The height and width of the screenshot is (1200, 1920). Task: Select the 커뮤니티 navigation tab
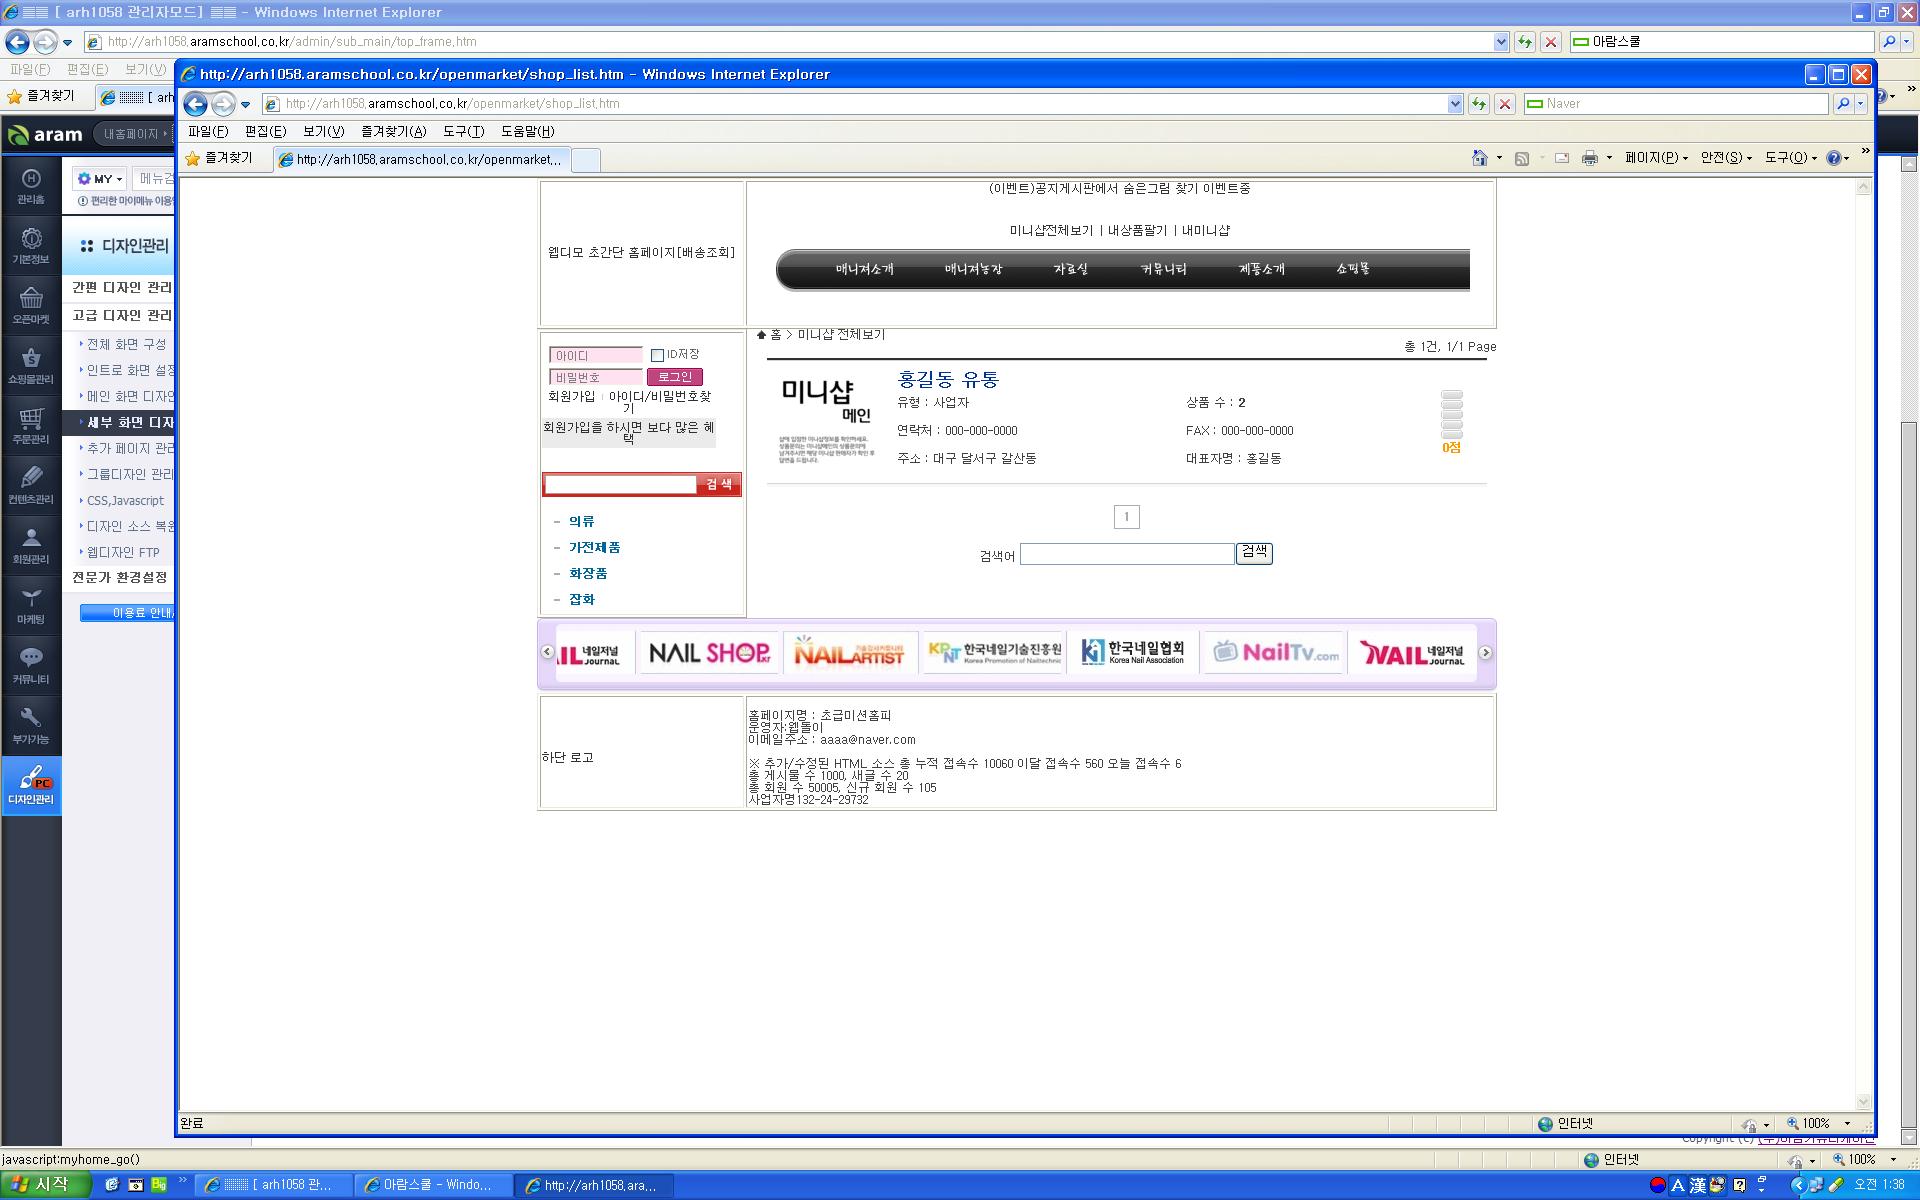pos(1163,269)
